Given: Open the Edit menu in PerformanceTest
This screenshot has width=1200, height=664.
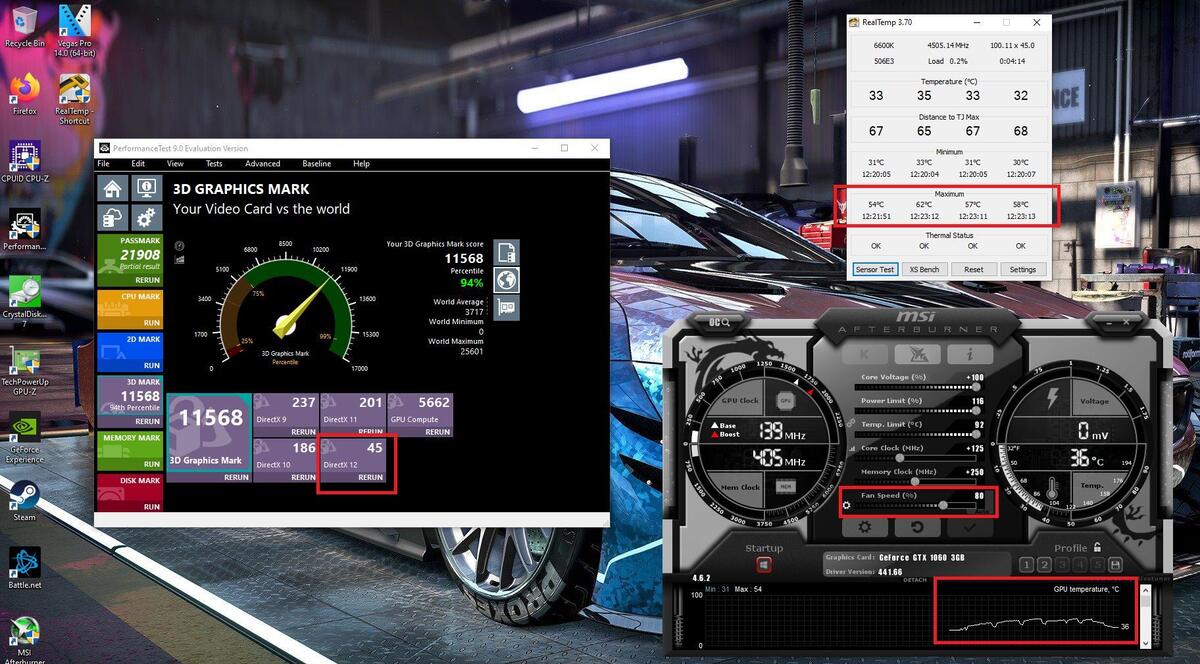Looking at the screenshot, I should coord(138,164).
